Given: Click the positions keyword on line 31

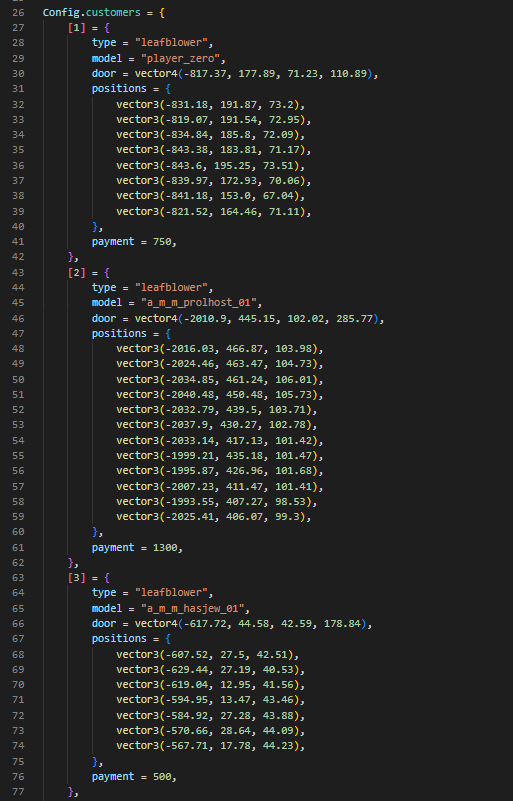Looking at the screenshot, I should 119,89.
